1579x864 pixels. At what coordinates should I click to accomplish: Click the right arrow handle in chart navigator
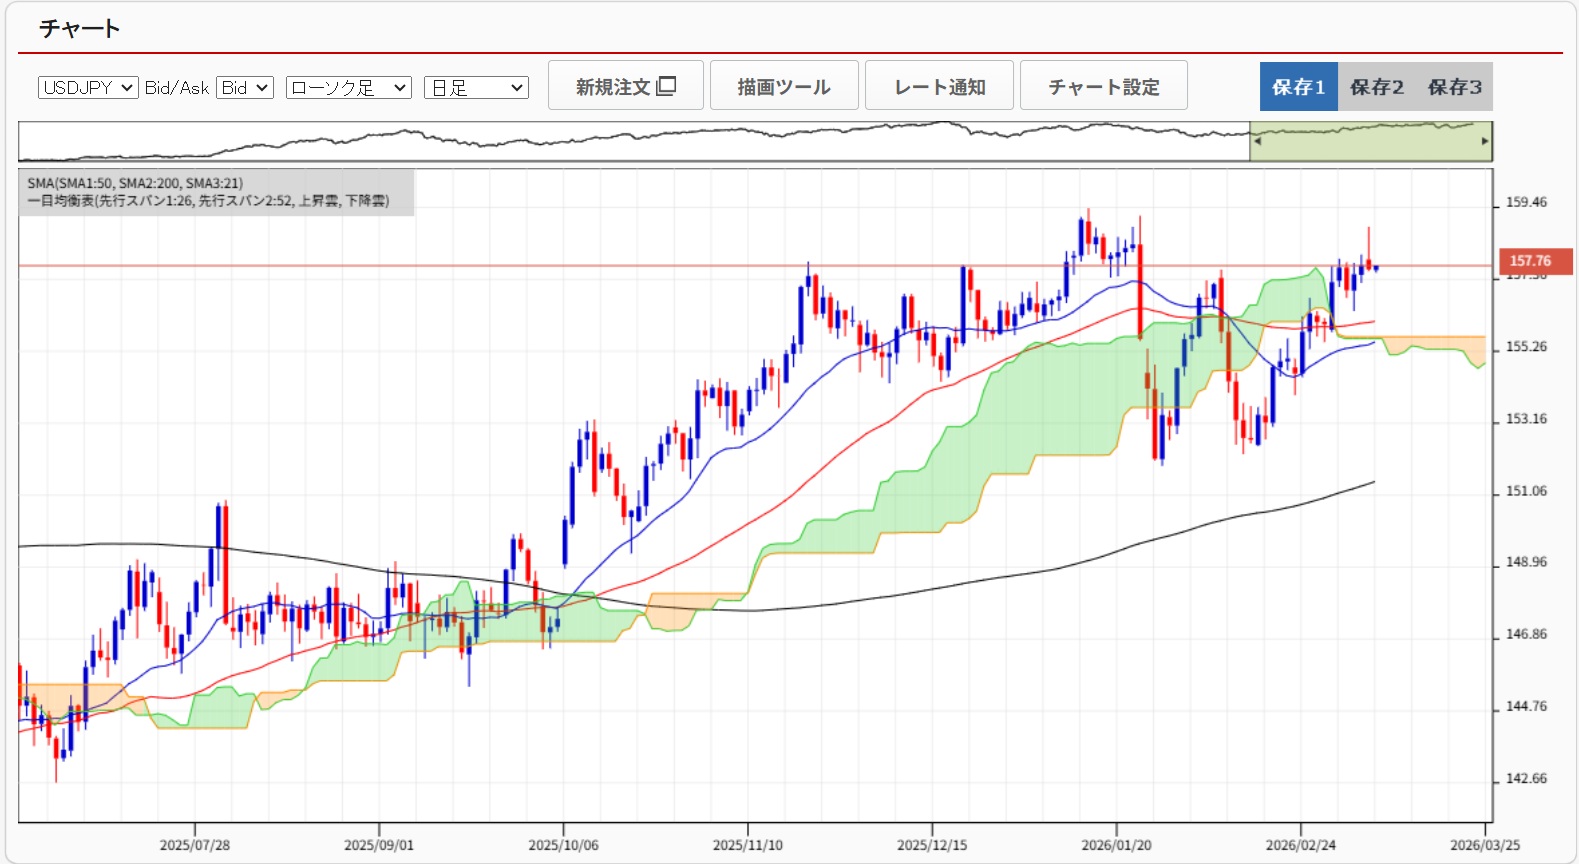point(1485,141)
